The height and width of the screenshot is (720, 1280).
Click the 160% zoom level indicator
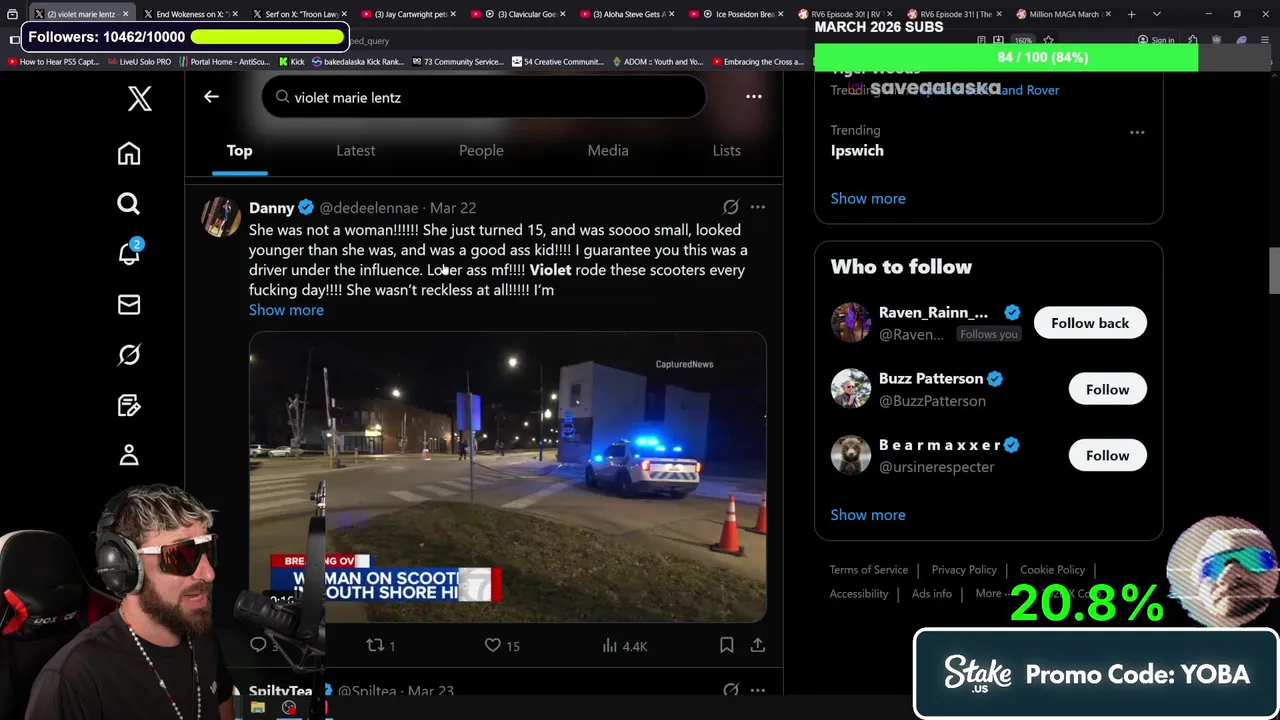(x=1023, y=40)
